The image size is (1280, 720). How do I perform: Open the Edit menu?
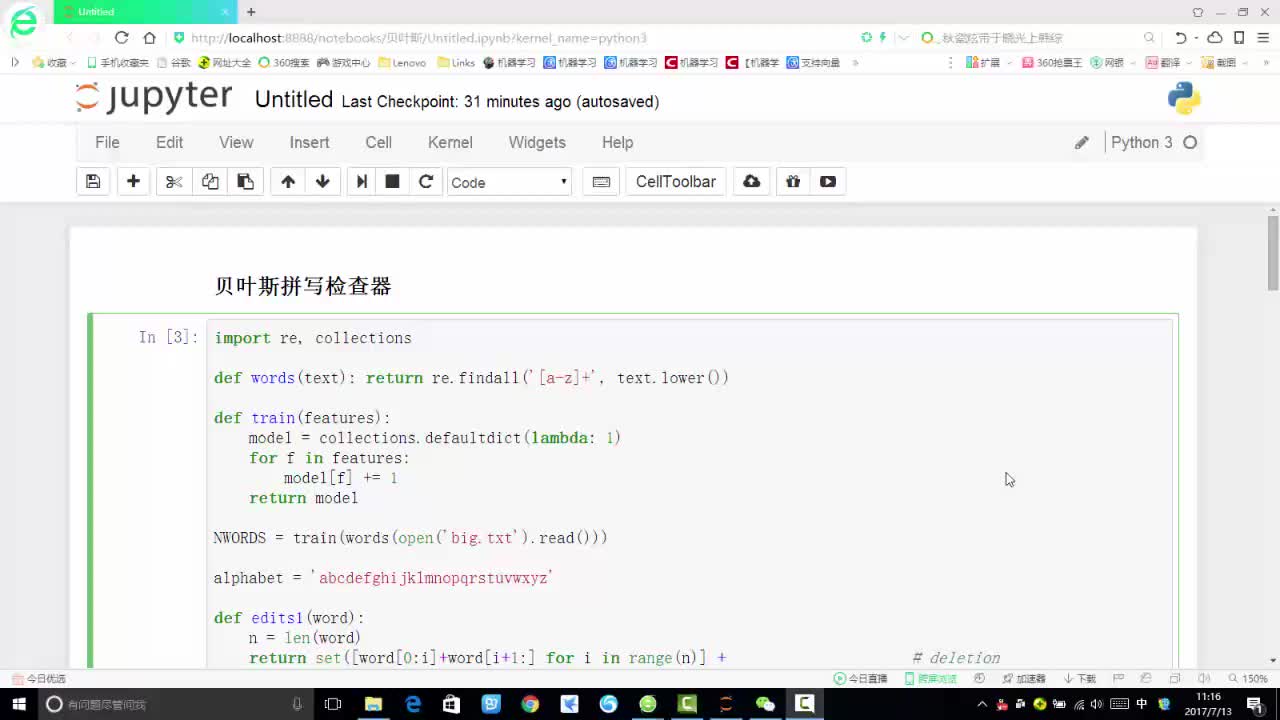pos(169,143)
